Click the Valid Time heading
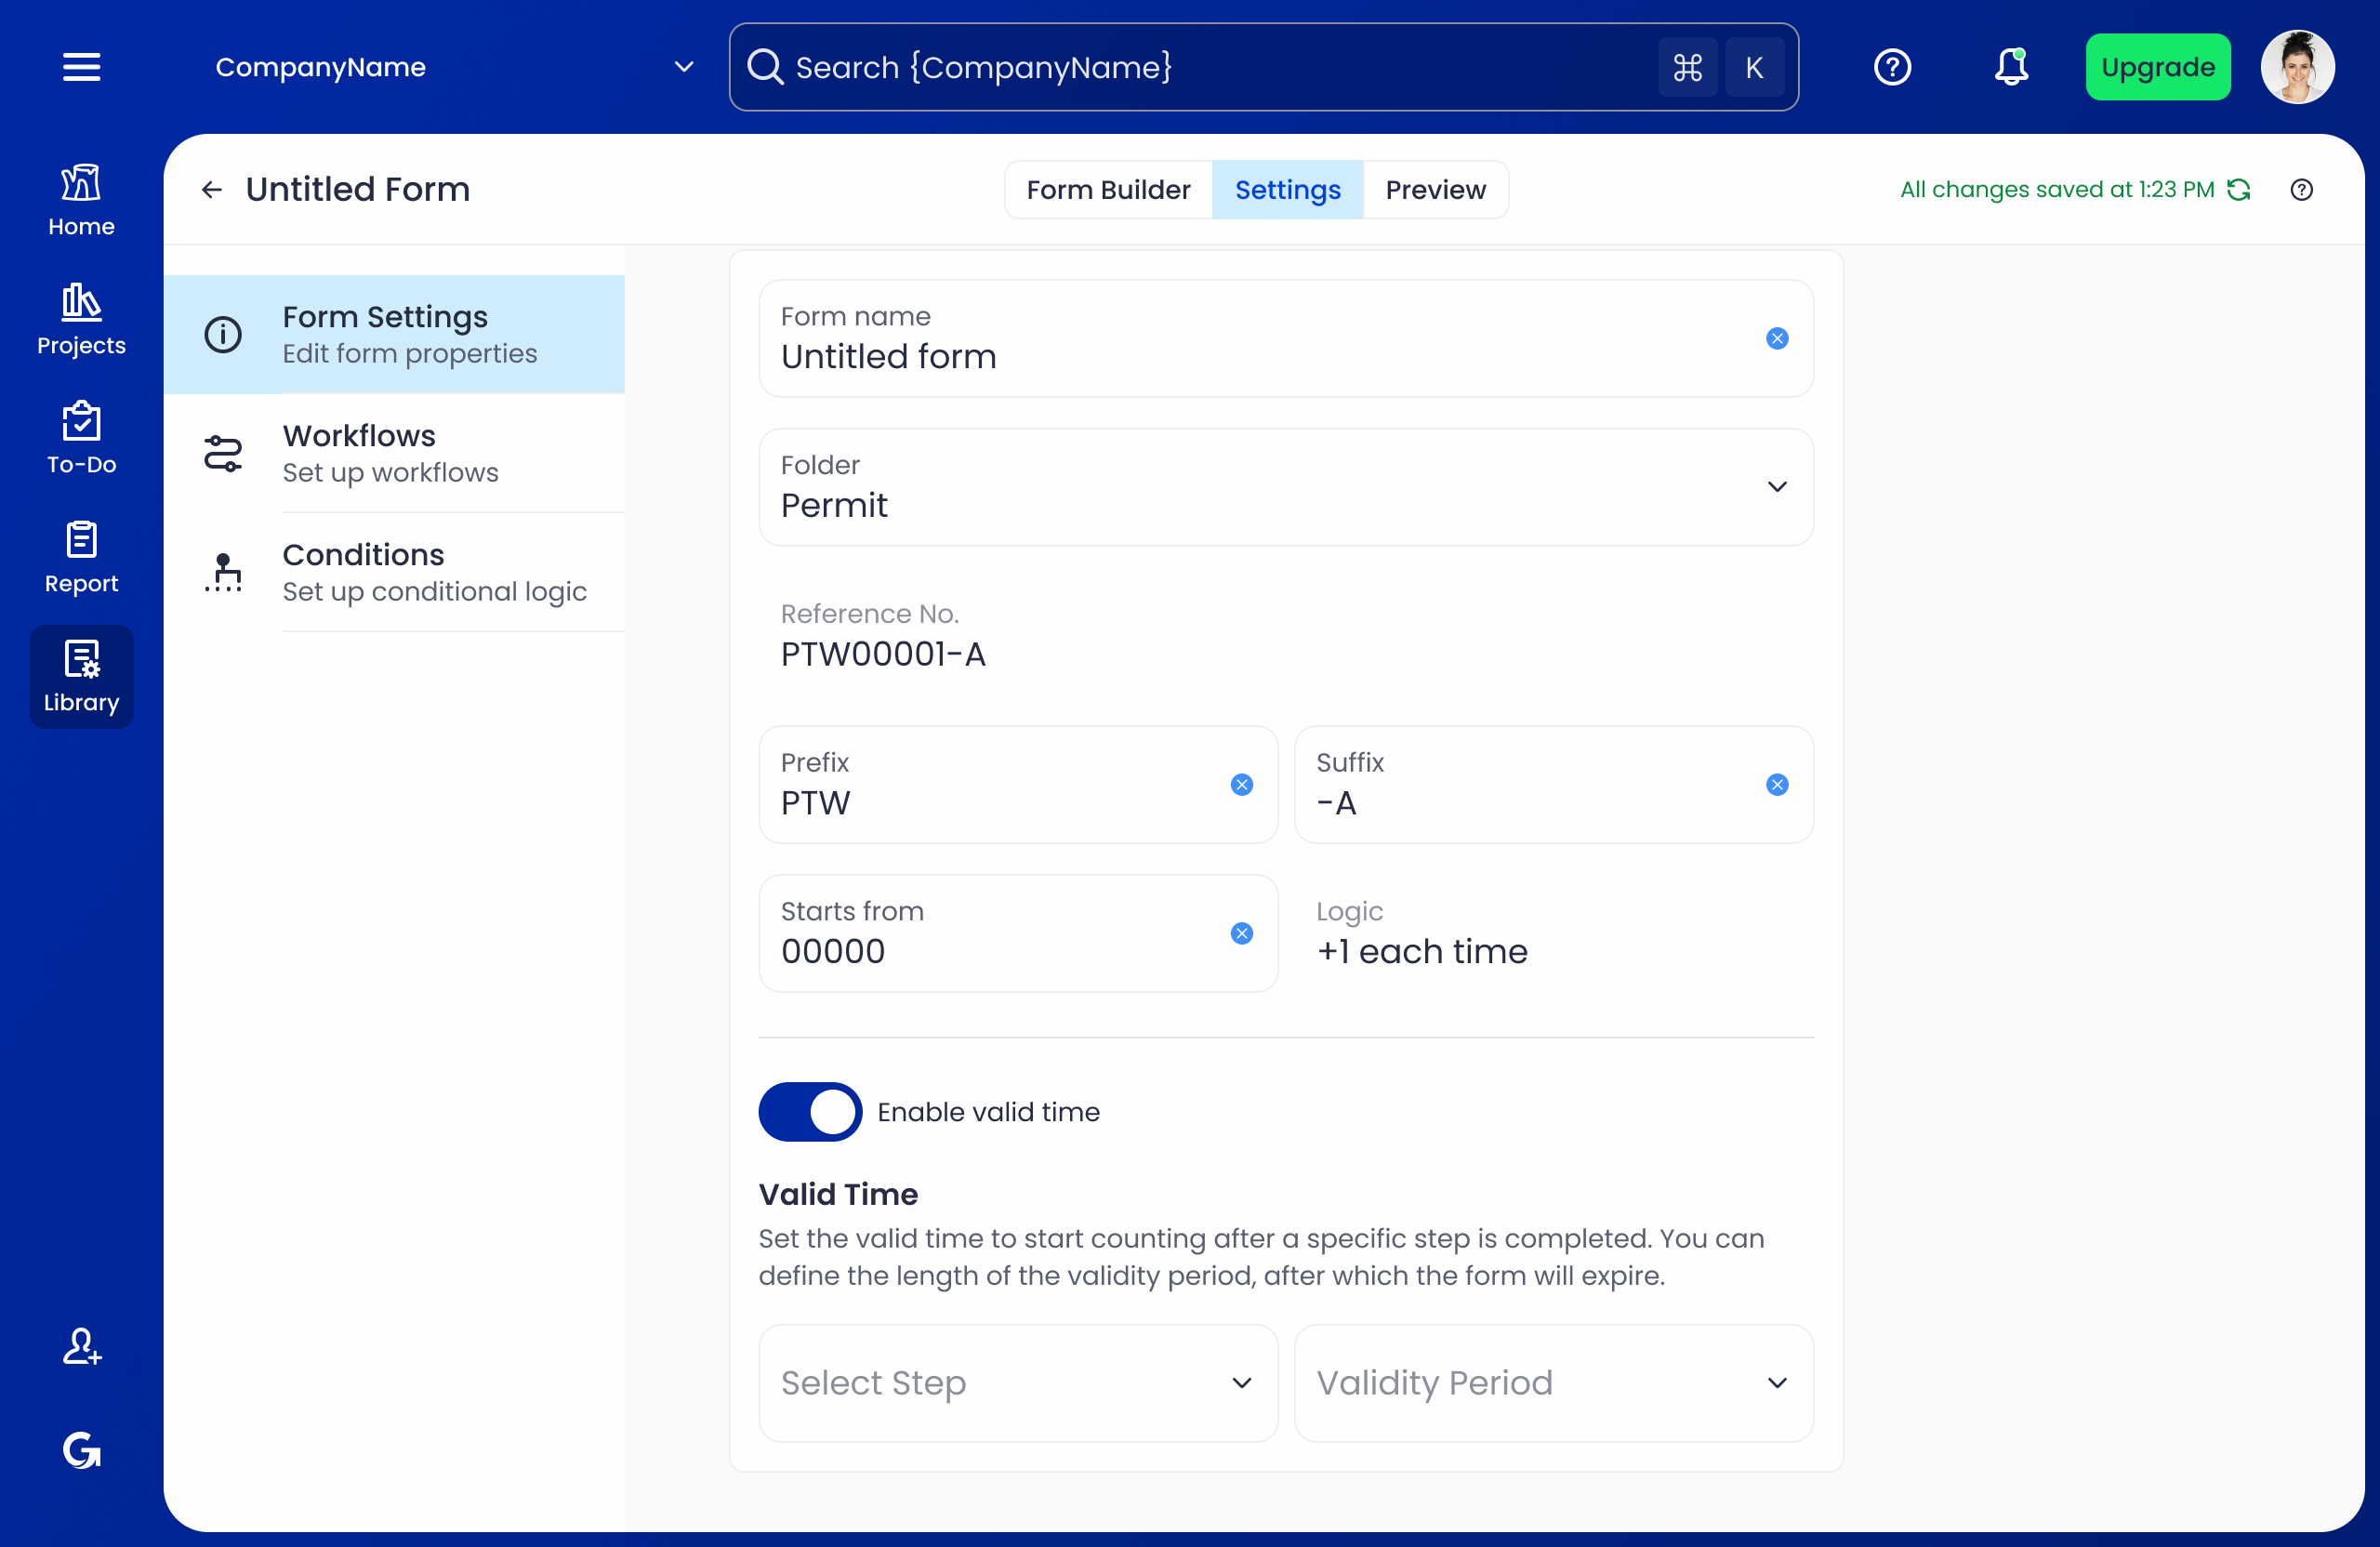 tap(838, 1193)
